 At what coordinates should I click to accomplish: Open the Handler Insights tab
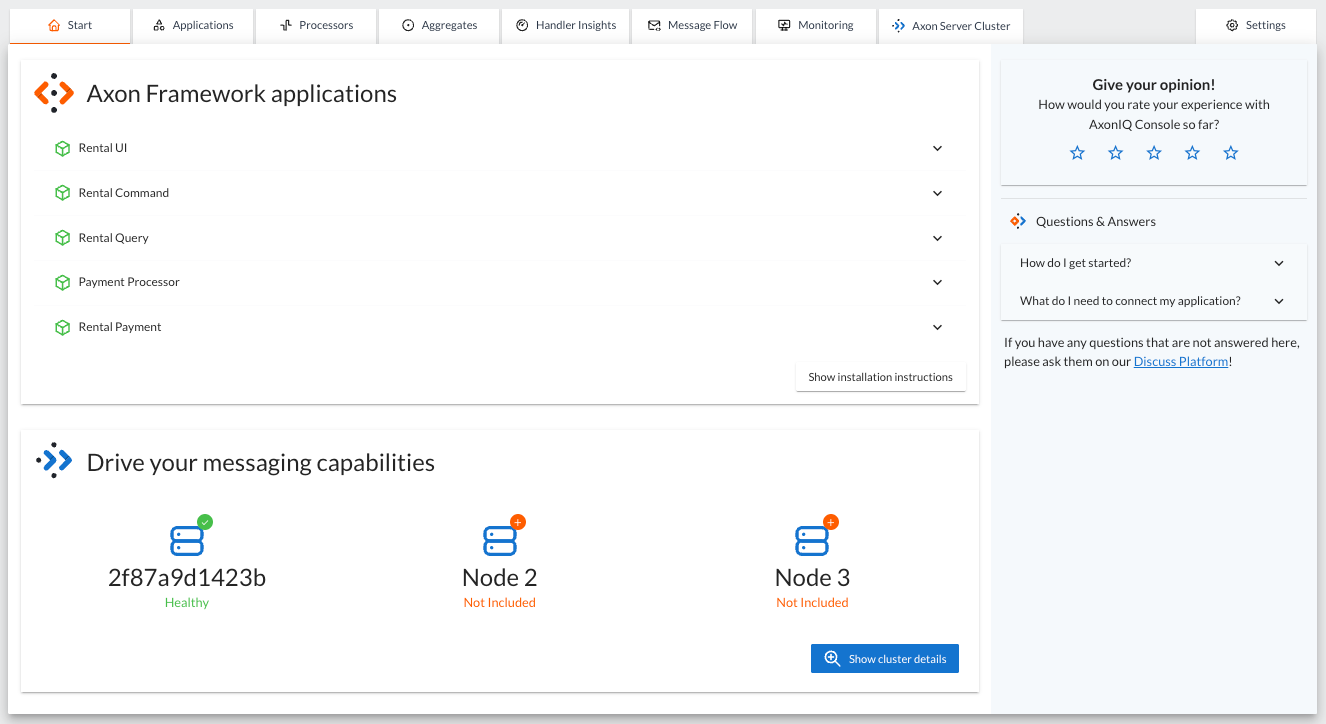pos(566,26)
